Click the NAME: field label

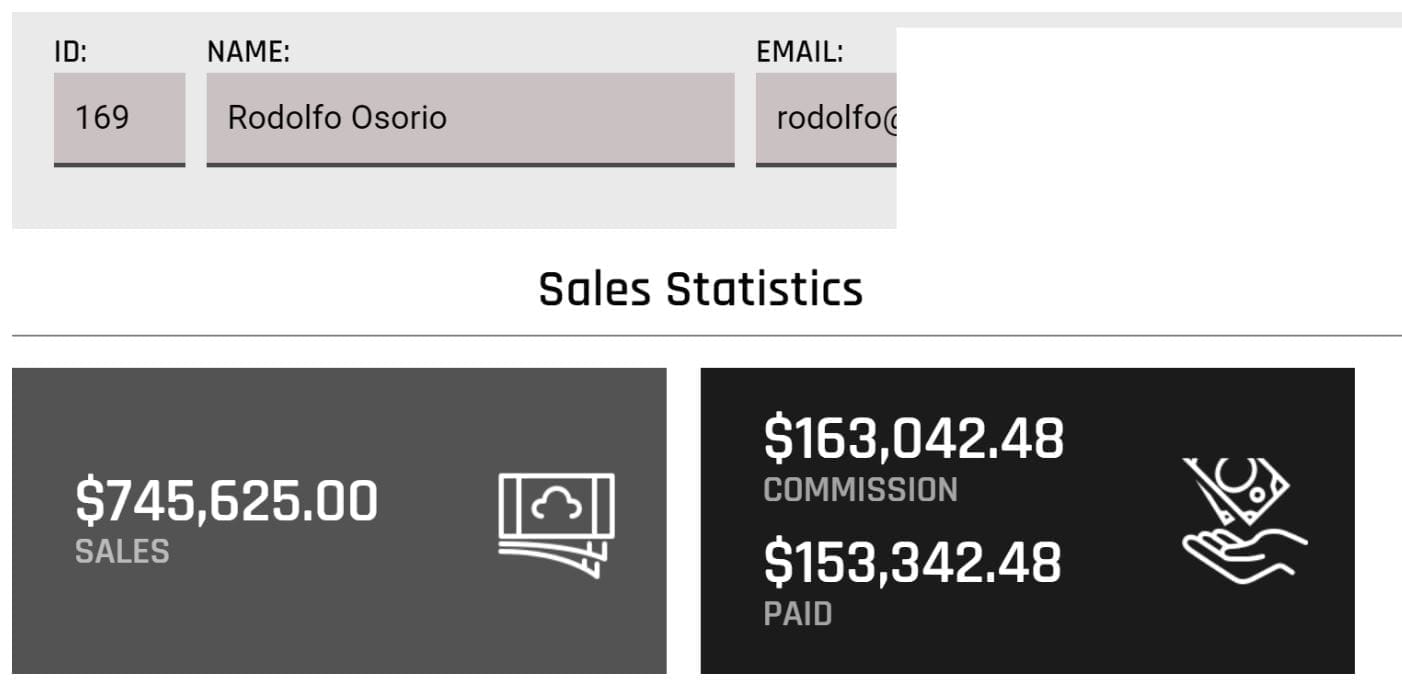click(248, 52)
